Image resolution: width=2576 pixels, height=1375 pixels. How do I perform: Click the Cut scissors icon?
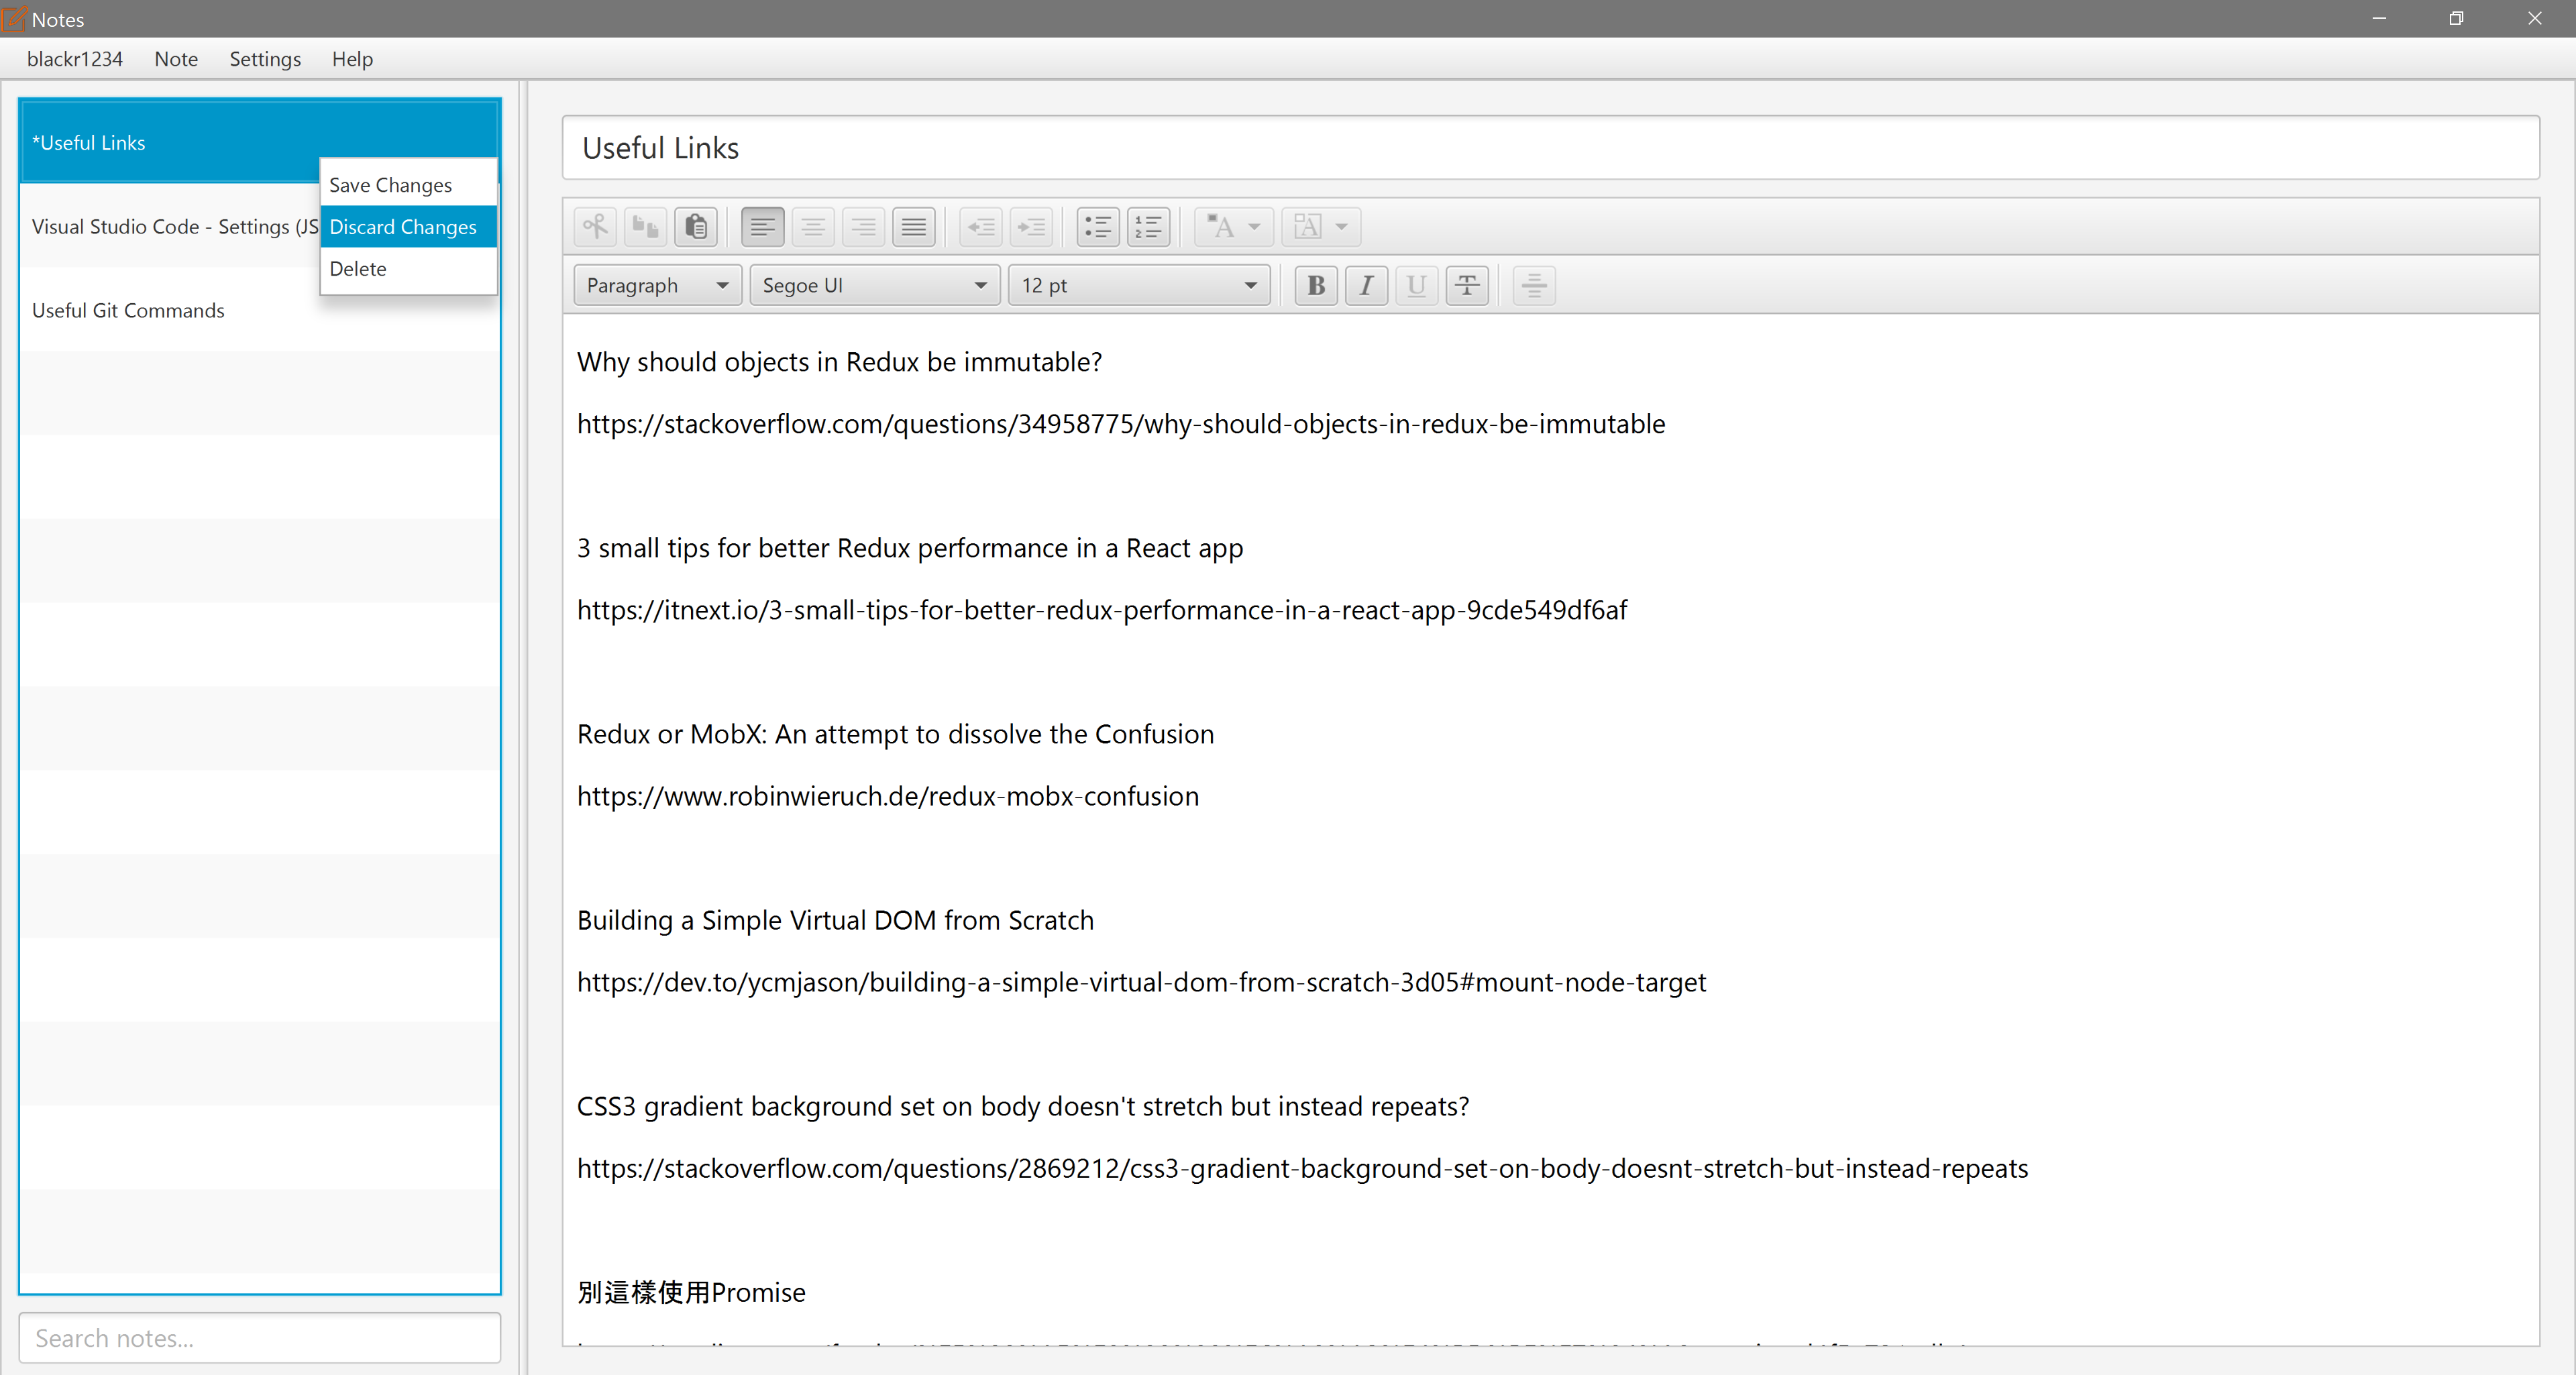[595, 227]
